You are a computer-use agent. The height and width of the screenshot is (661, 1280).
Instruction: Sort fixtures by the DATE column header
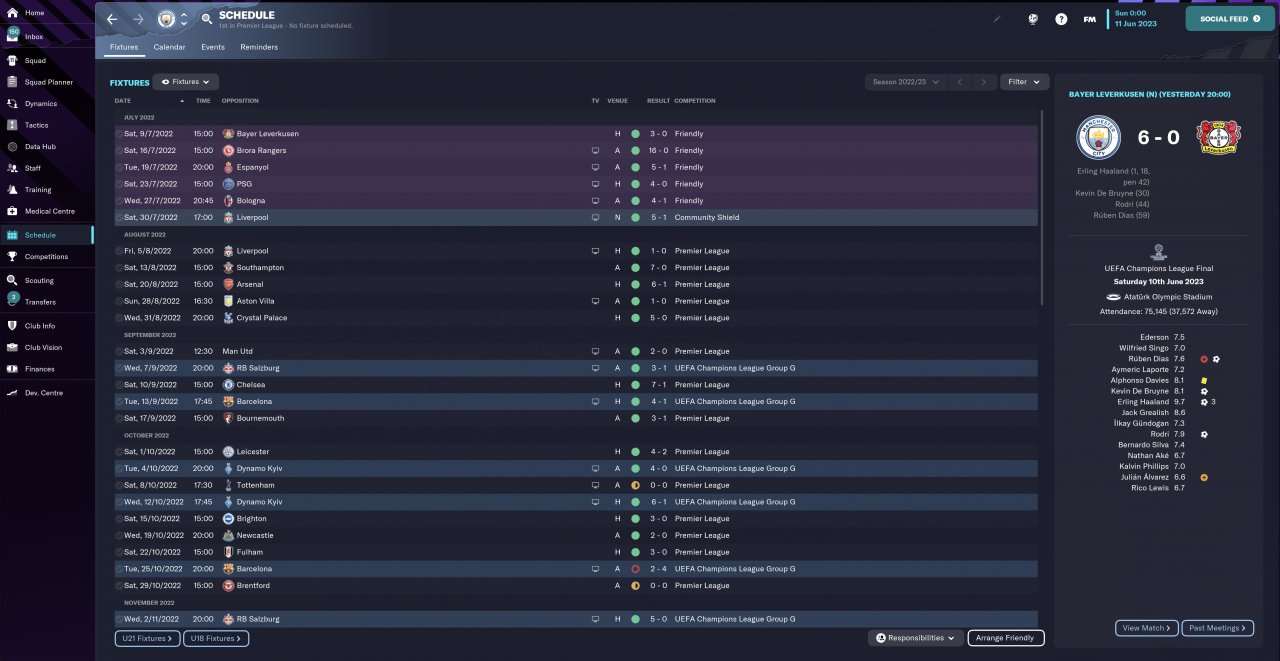click(123, 101)
